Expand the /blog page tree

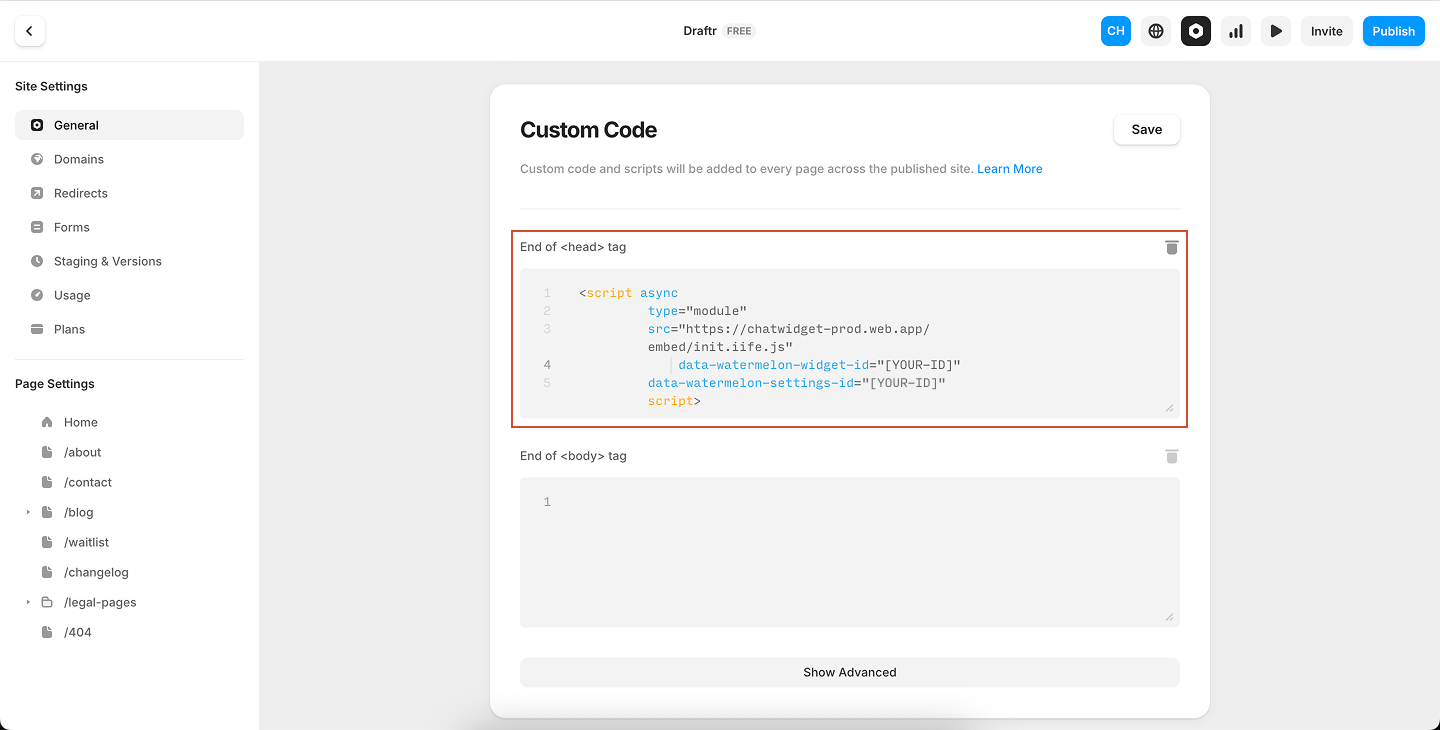[28, 512]
